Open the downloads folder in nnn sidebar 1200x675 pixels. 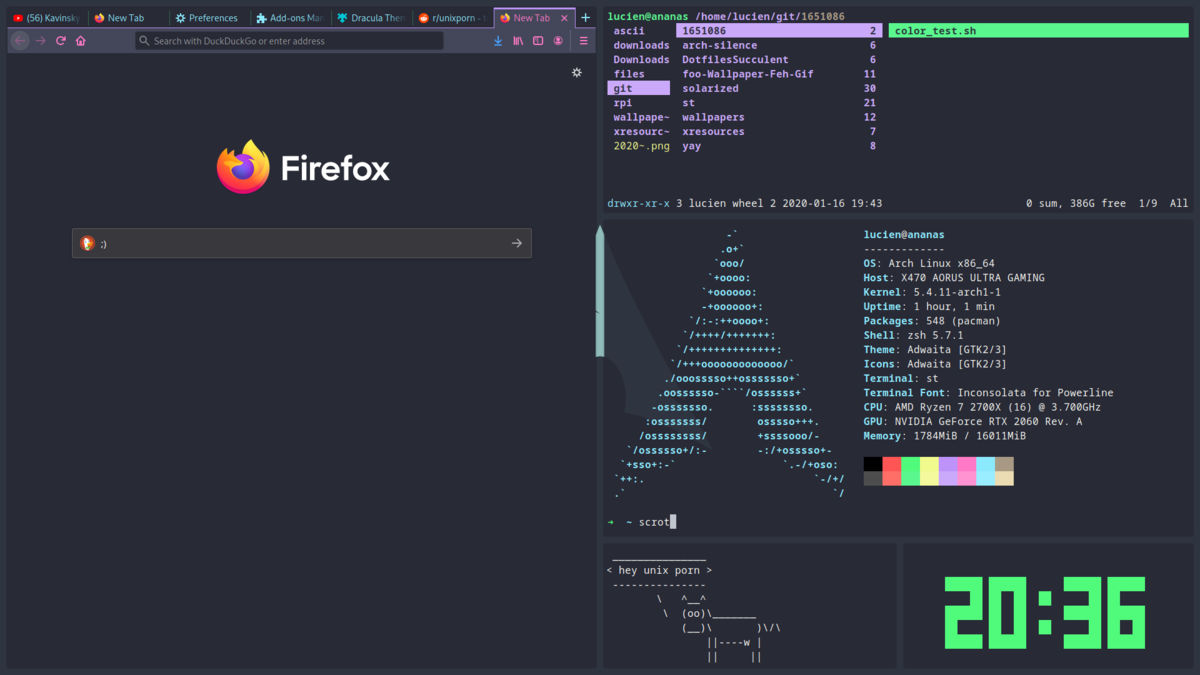click(641, 44)
